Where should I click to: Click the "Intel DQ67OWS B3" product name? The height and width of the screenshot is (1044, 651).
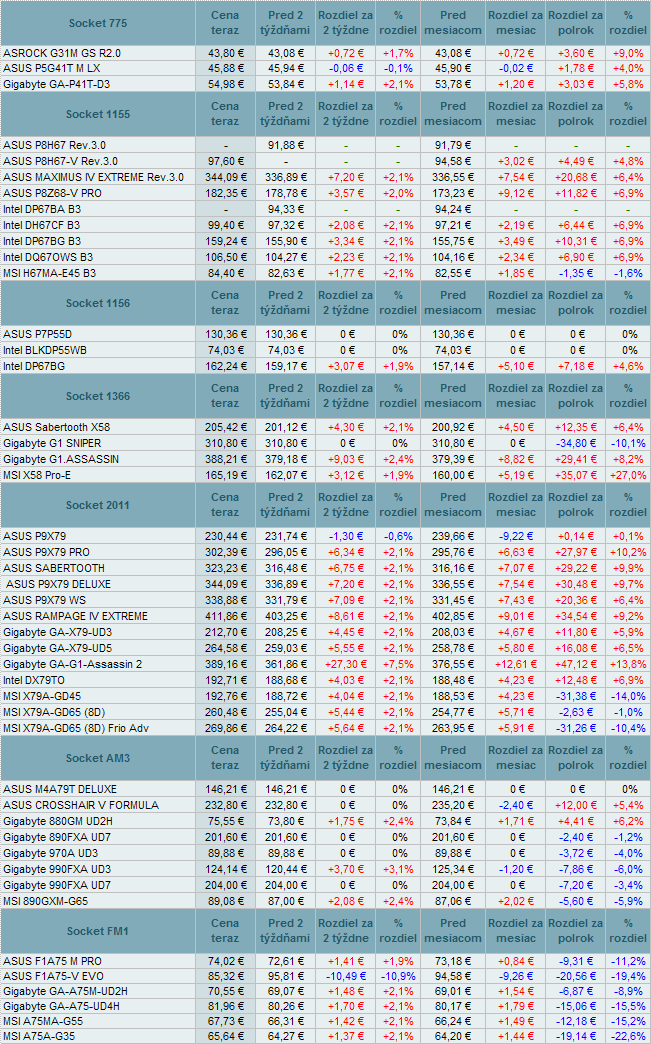point(48,257)
